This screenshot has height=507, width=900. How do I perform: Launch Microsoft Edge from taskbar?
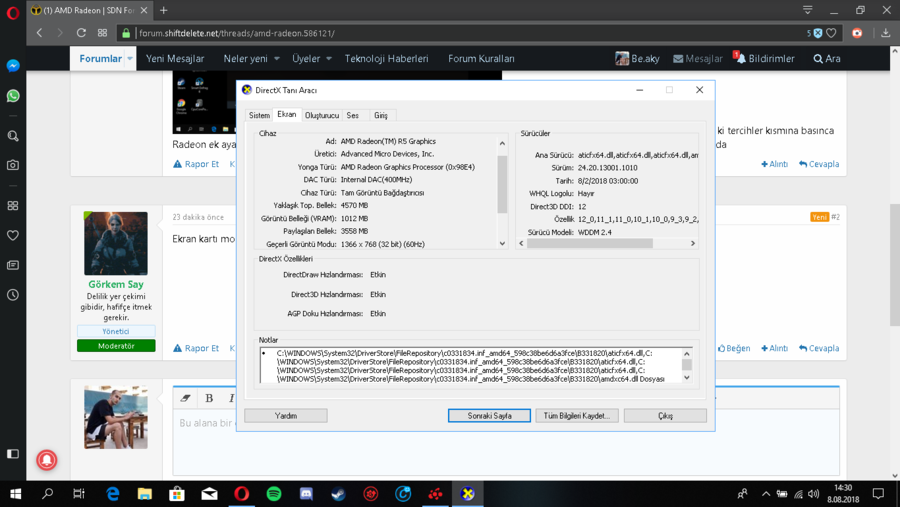(112, 494)
